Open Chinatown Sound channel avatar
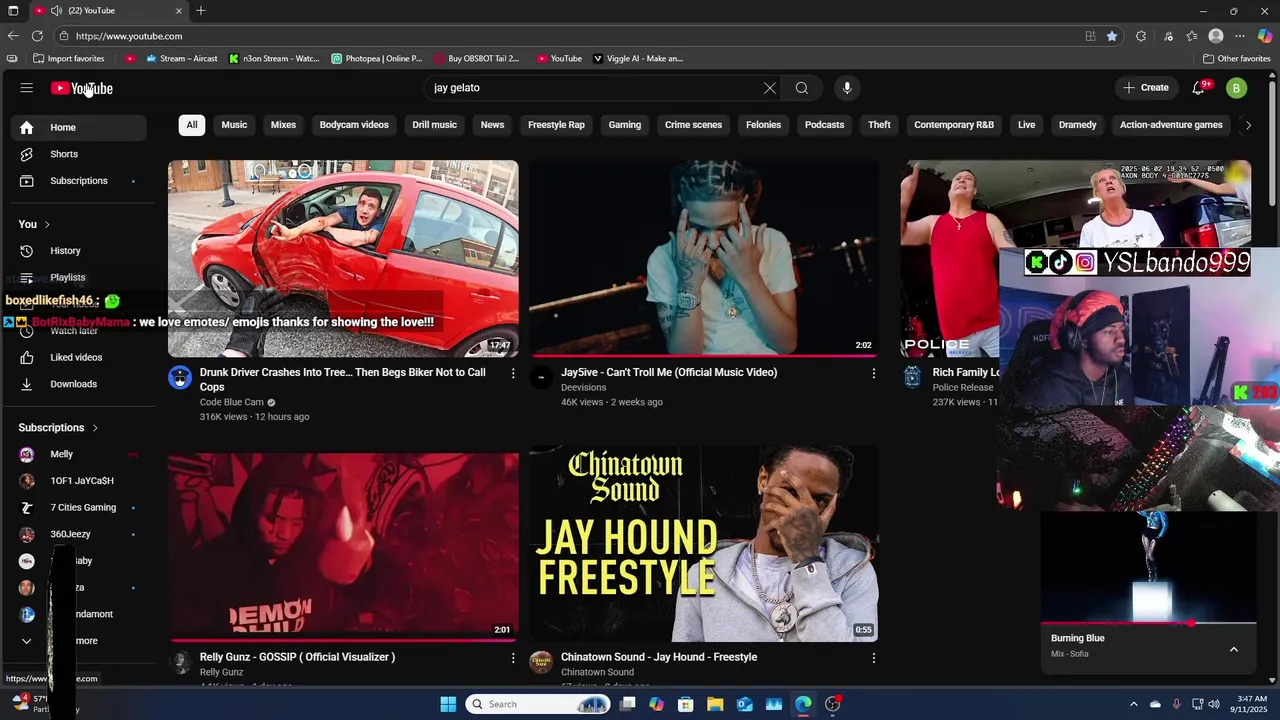1280x720 pixels. [541, 663]
